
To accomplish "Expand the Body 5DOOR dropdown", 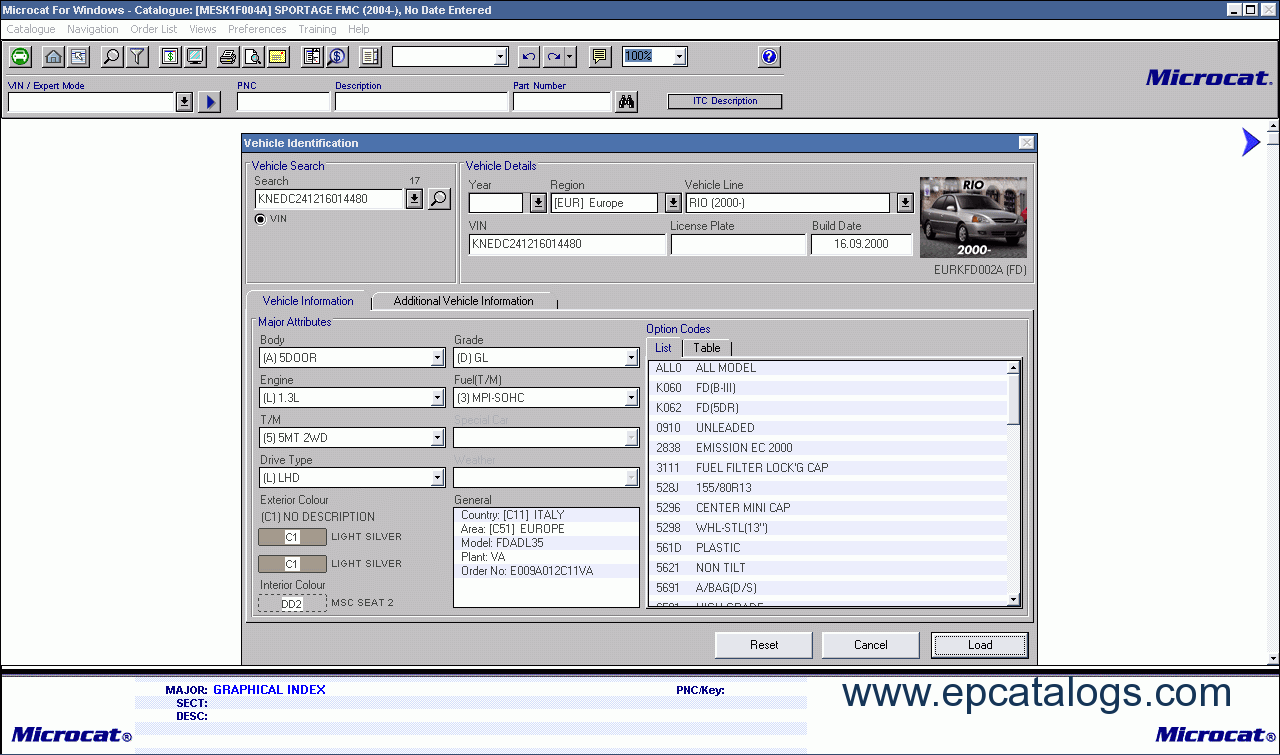I will [x=437, y=358].
